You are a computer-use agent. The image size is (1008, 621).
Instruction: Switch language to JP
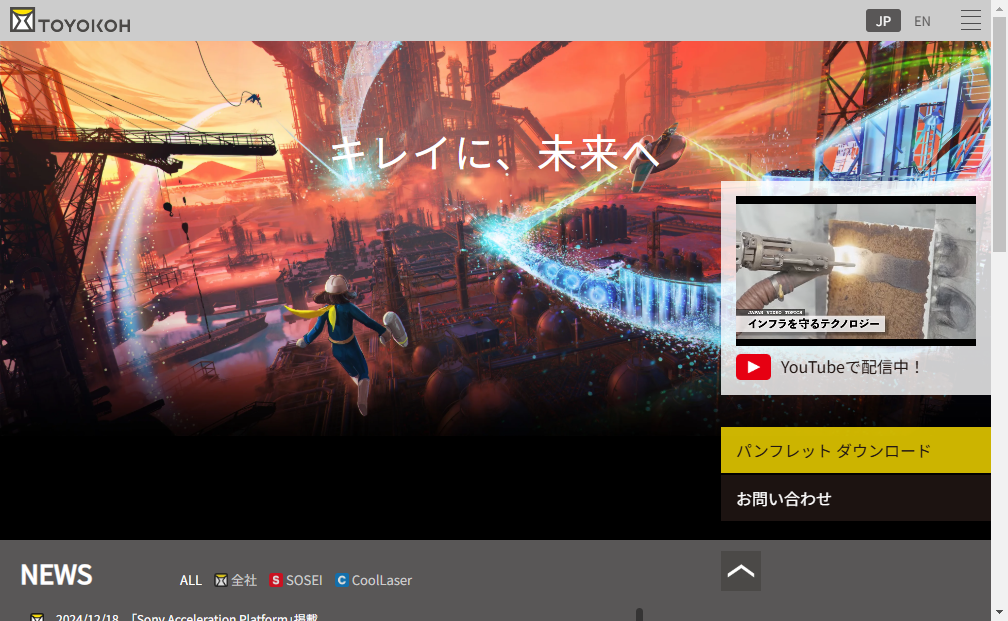pyautogui.click(x=883, y=21)
